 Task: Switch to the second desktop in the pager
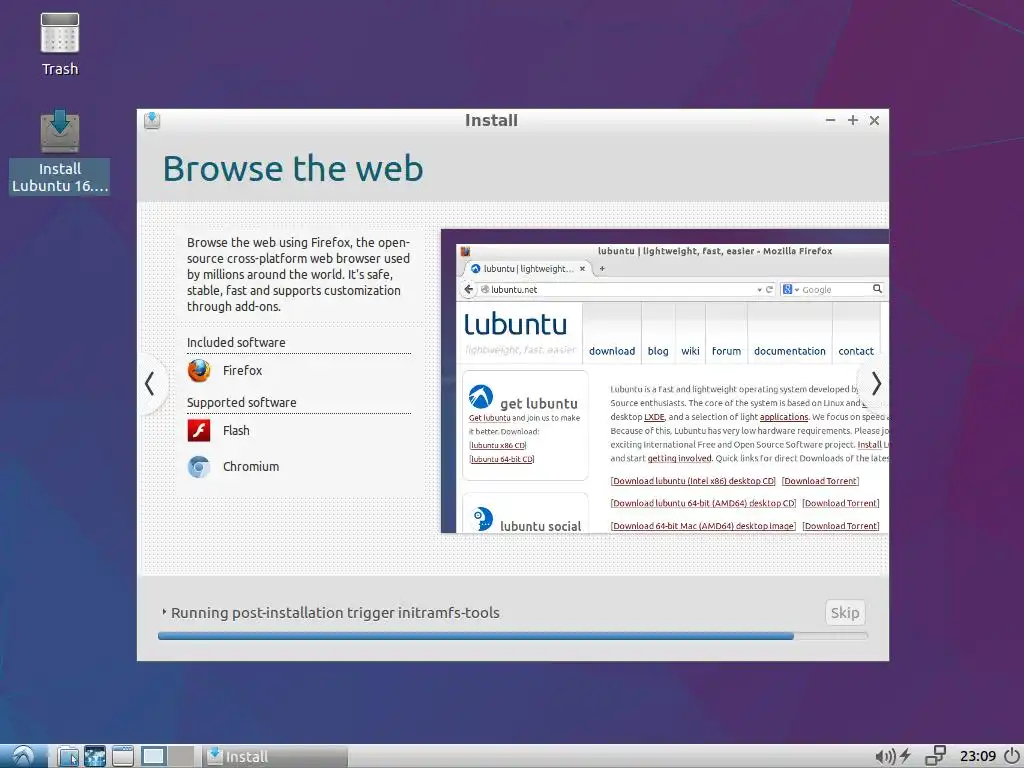181,756
